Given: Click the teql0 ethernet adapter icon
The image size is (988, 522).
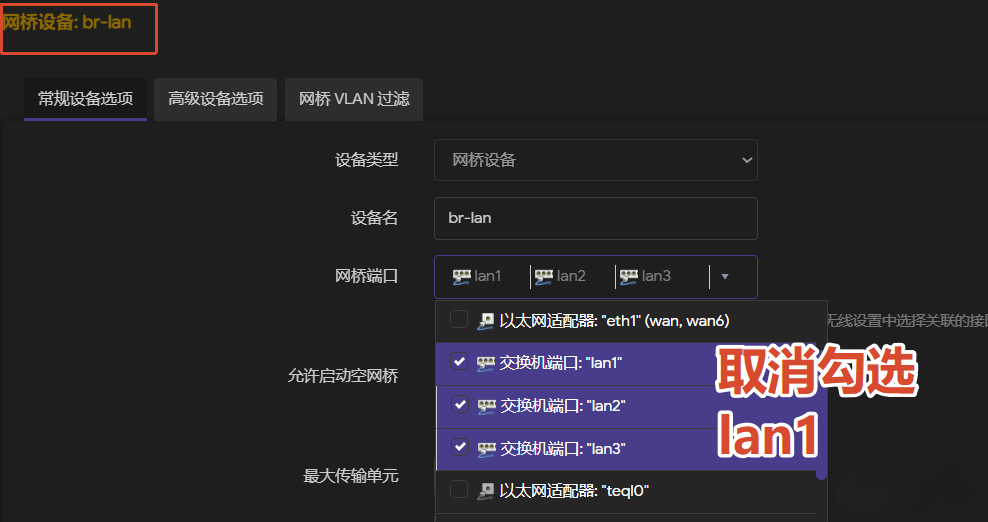Looking at the screenshot, I should pyautogui.click(x=485, y=491).
